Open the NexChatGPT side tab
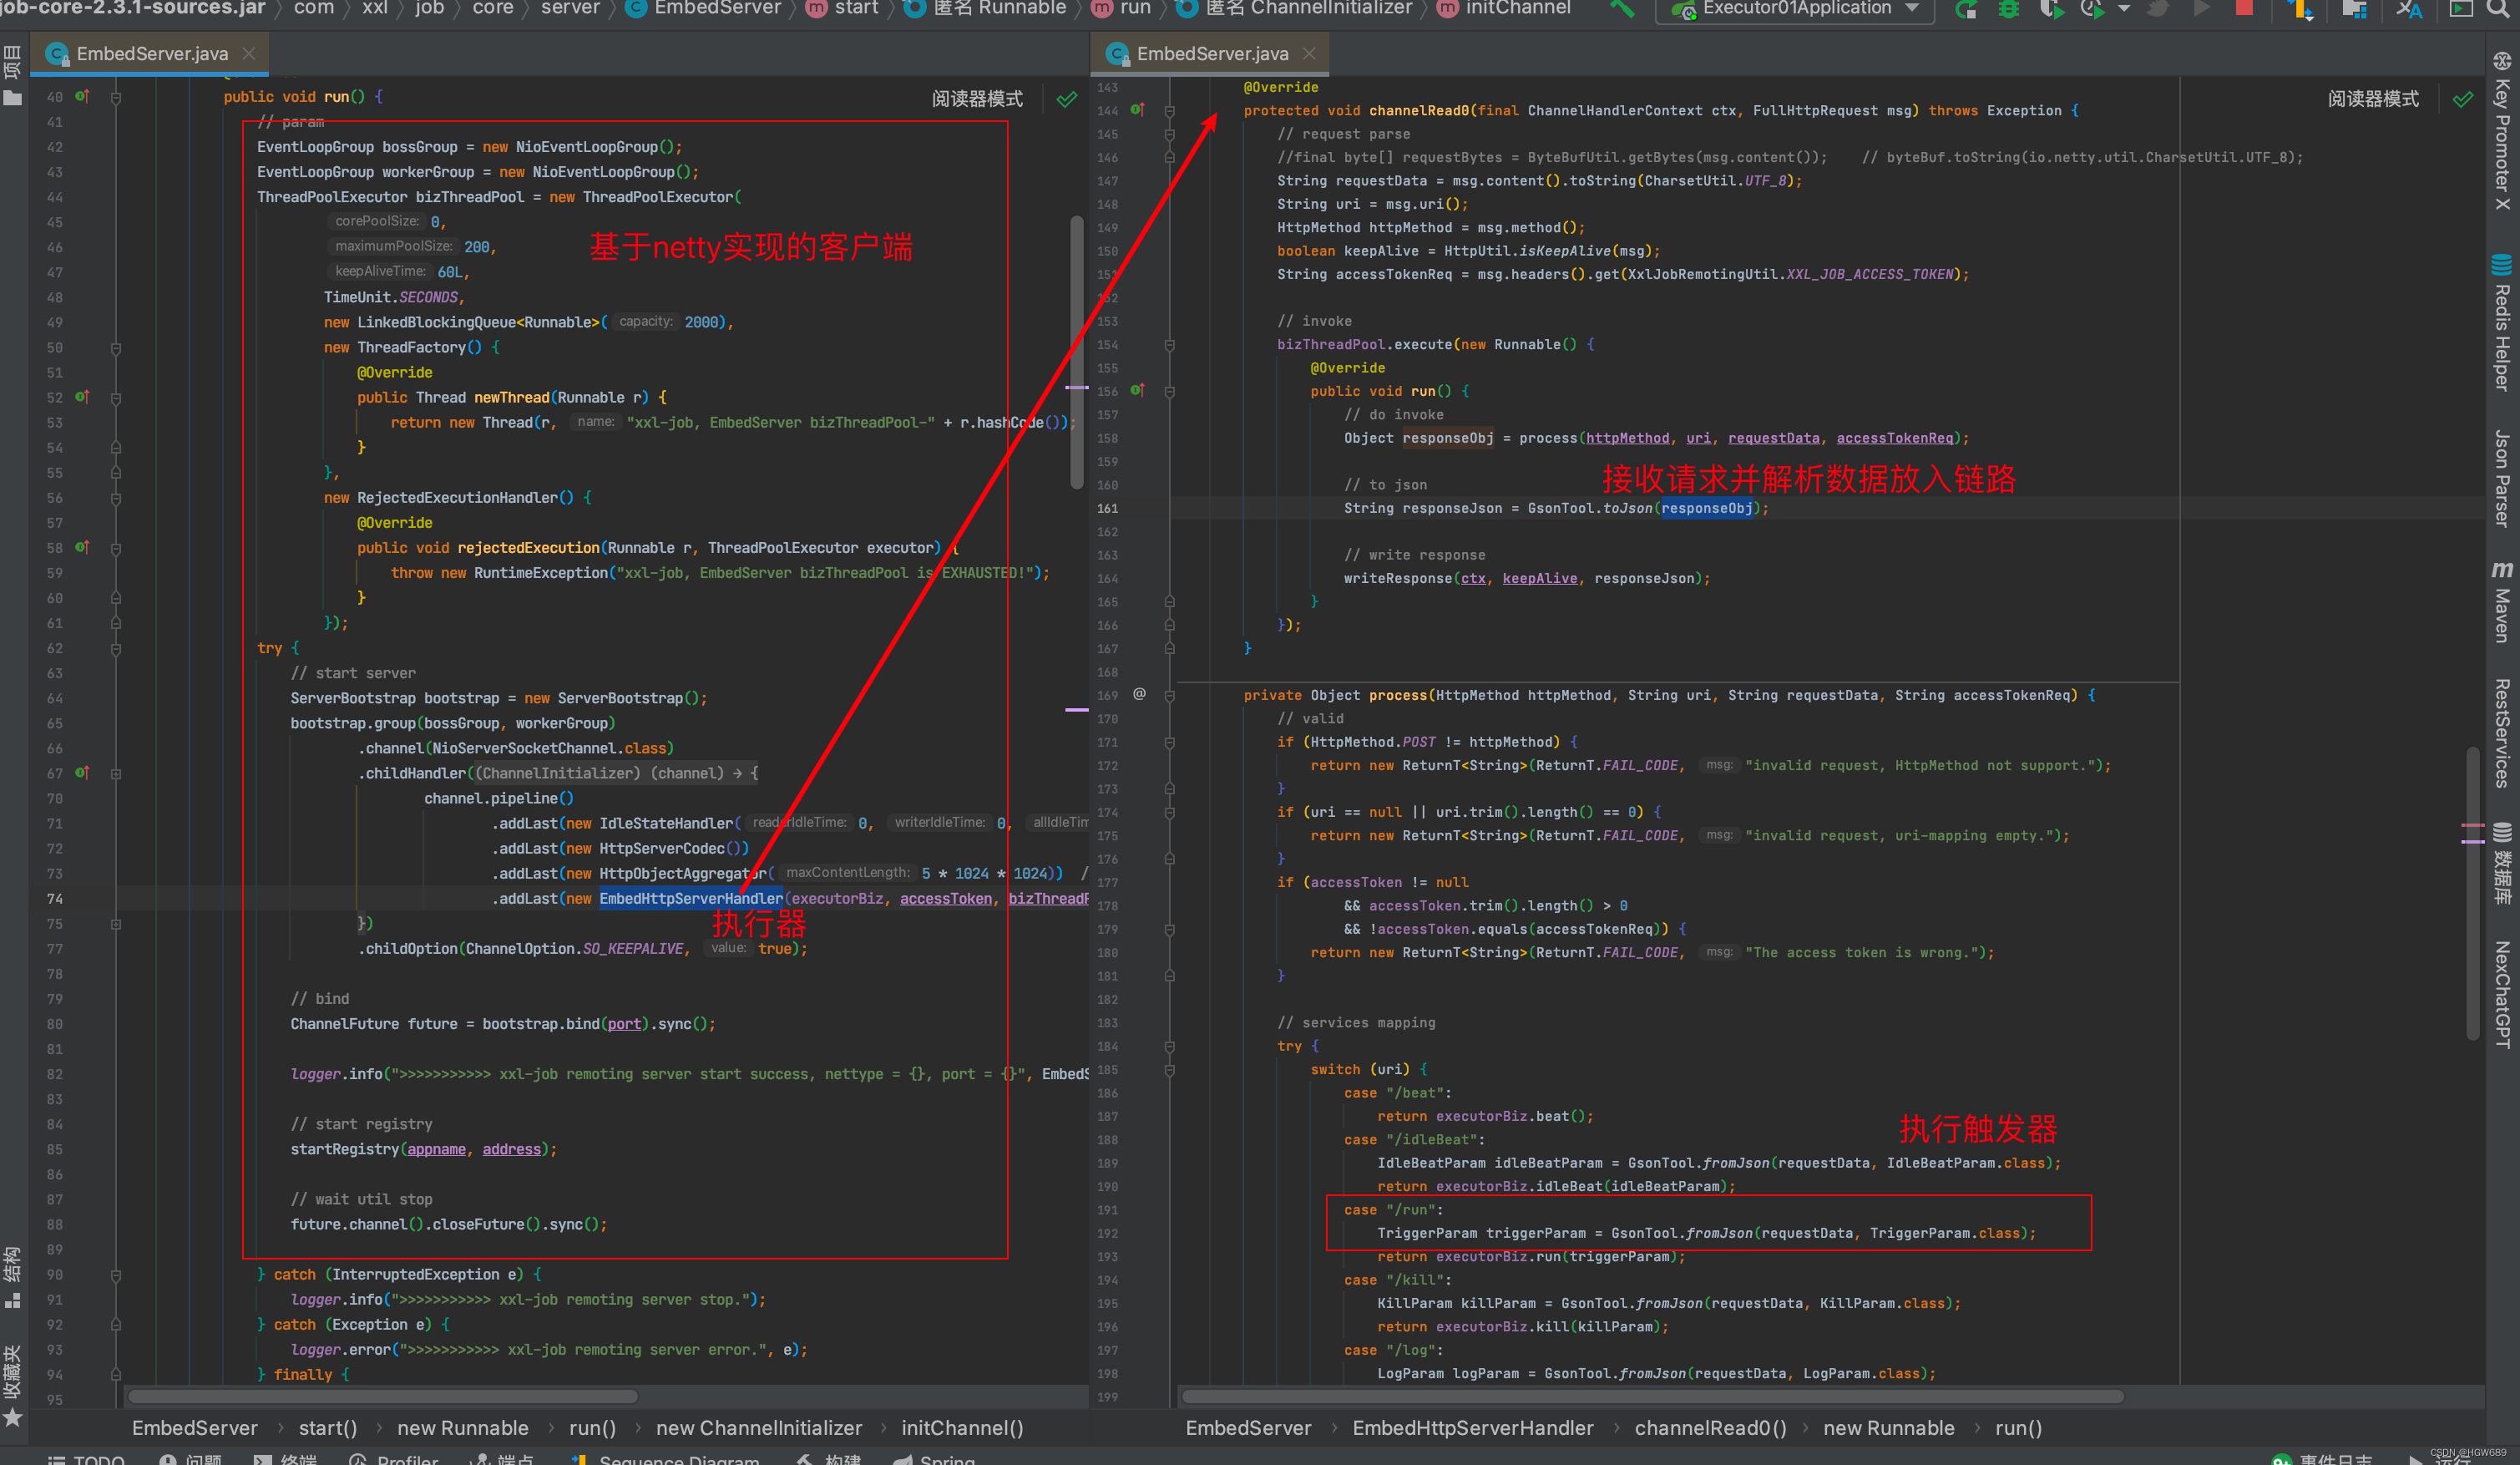Image resolution: width=2520 pixels, height=1465 pixels. click(2502, 994)
